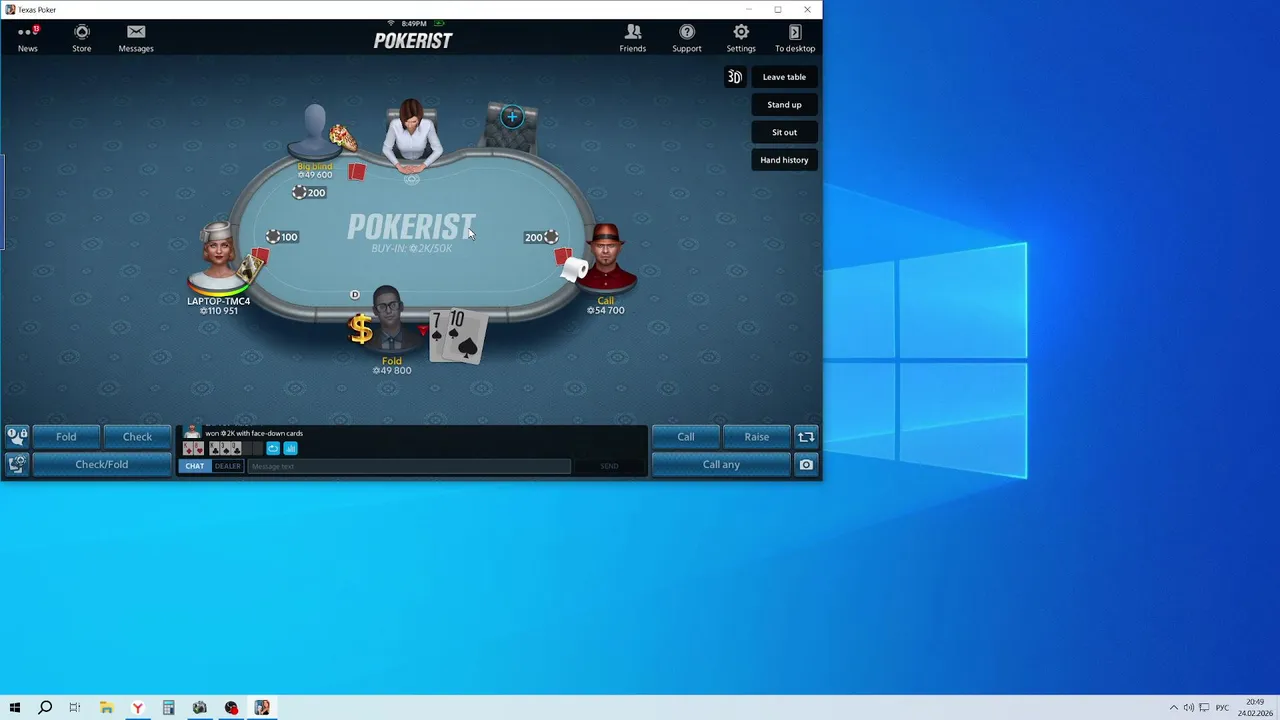This screenshot has height=720, width=1280.
Task: Open Calculator from taskbar
Action: (x=169, y=708)
